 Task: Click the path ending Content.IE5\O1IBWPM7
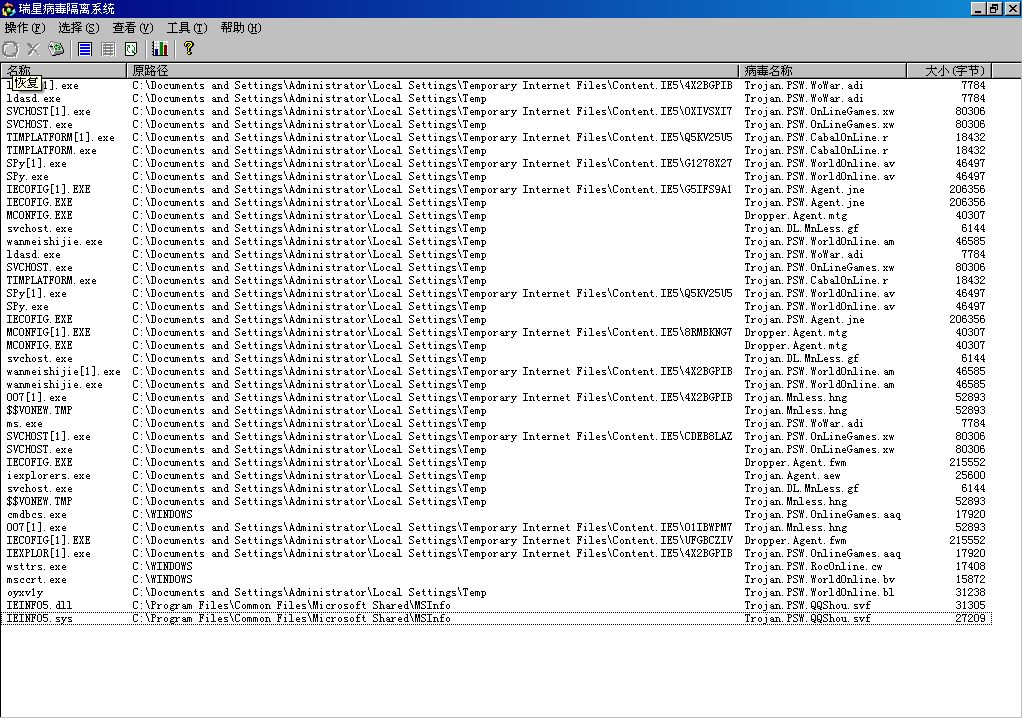click(432, 527)
